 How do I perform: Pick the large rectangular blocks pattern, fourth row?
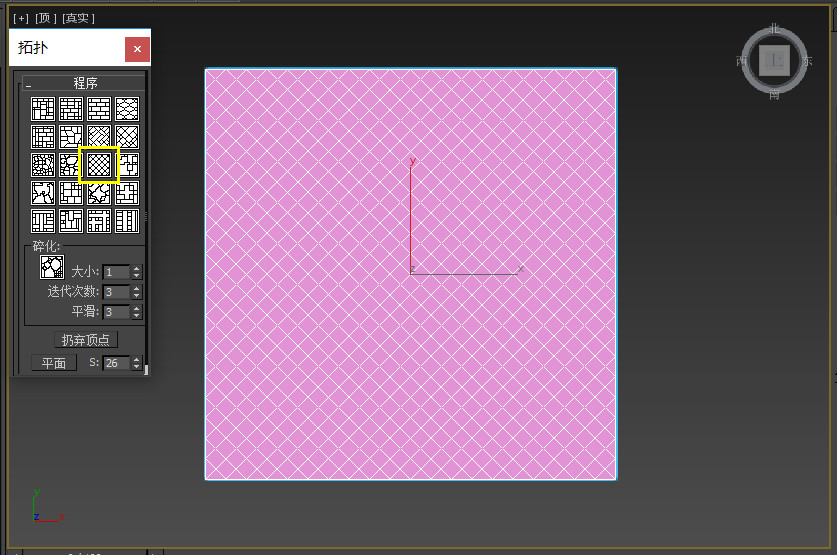[x=71, y=193]
